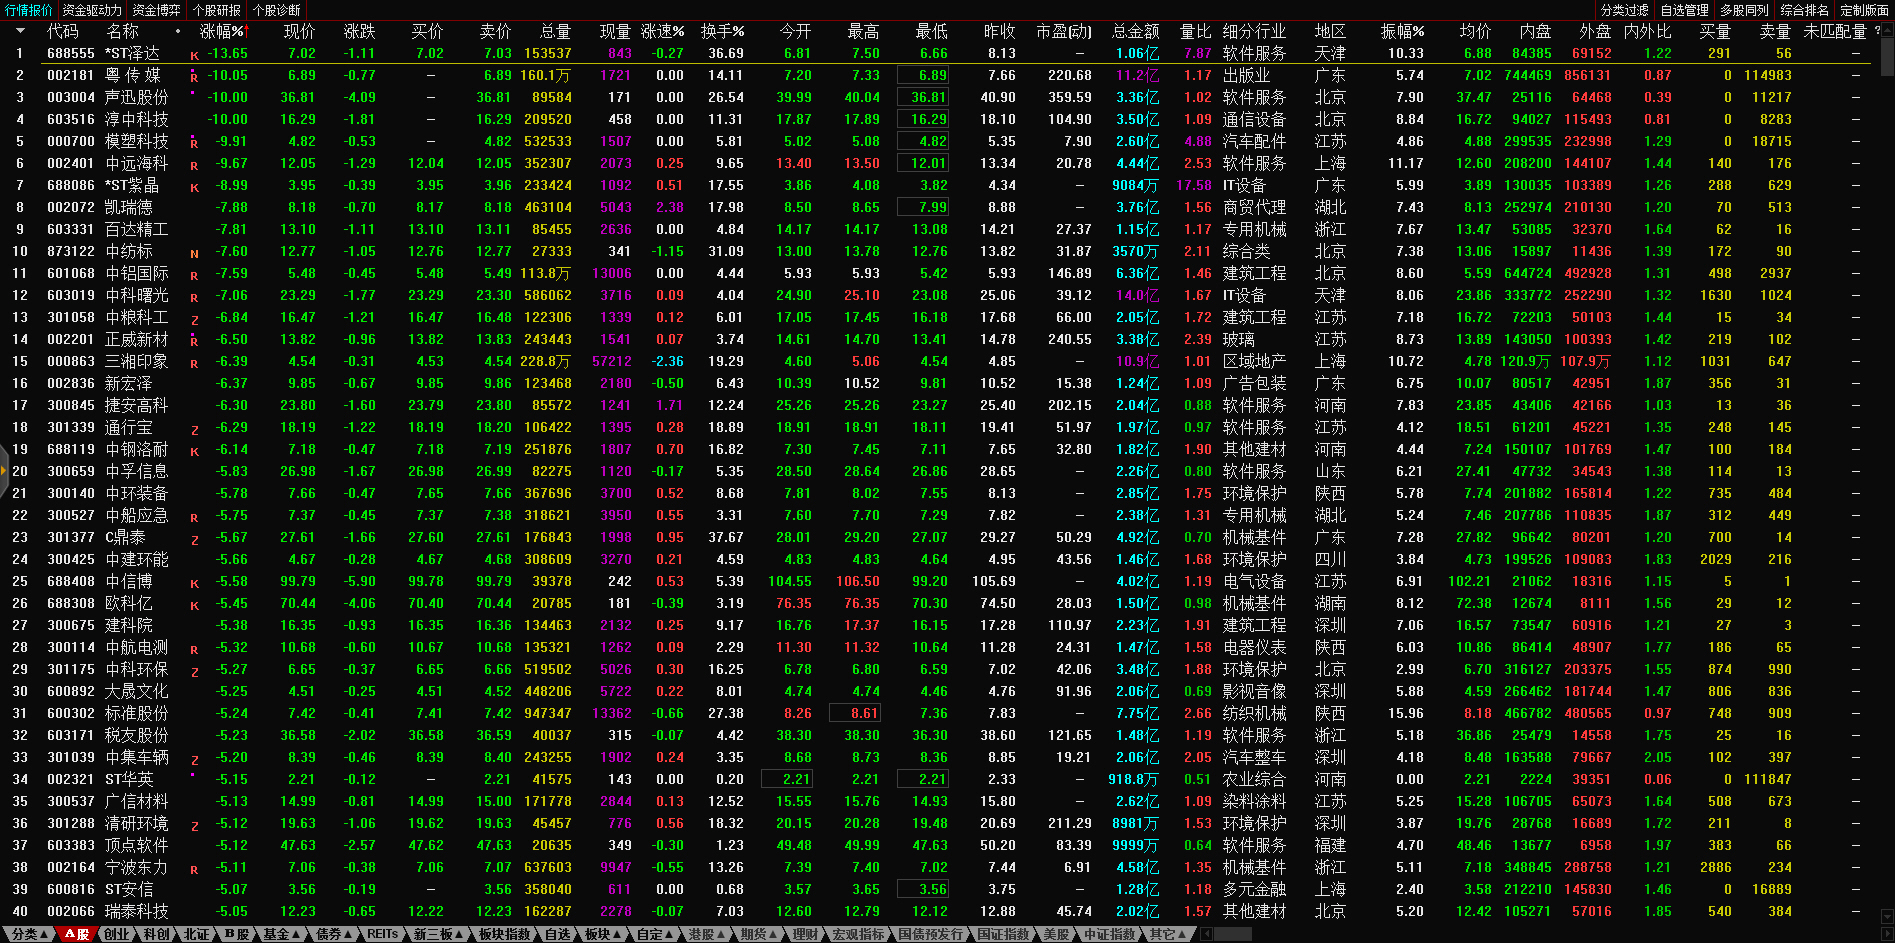This screenshot has width=1895, height=943.
Task: Click the scrollbar up arrow at top right
Action: click(1887, 31)
